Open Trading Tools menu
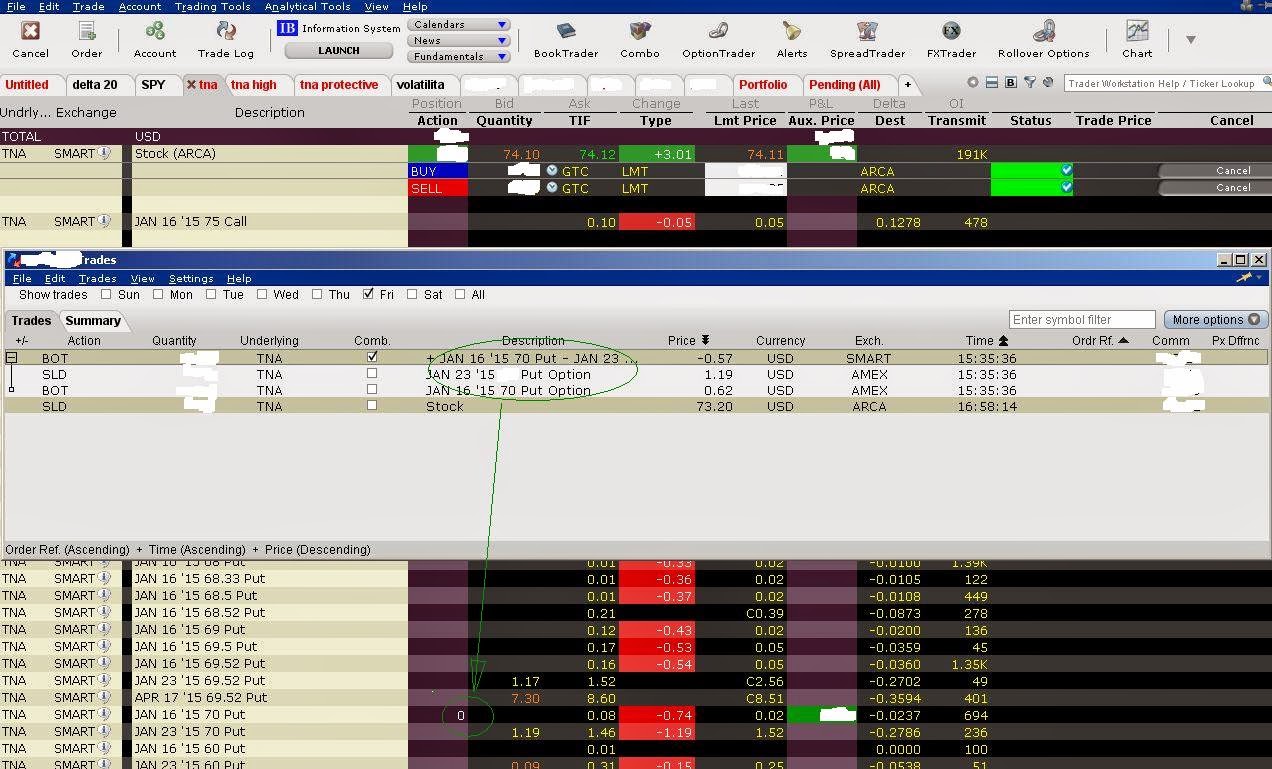The width and height of the screenshot is (1272, 769). pos(212,6)
